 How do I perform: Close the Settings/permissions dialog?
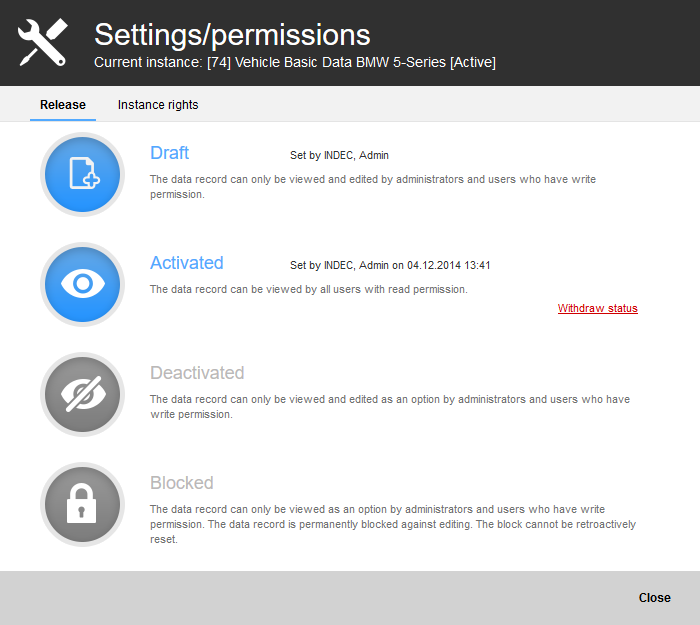(654, 597)
